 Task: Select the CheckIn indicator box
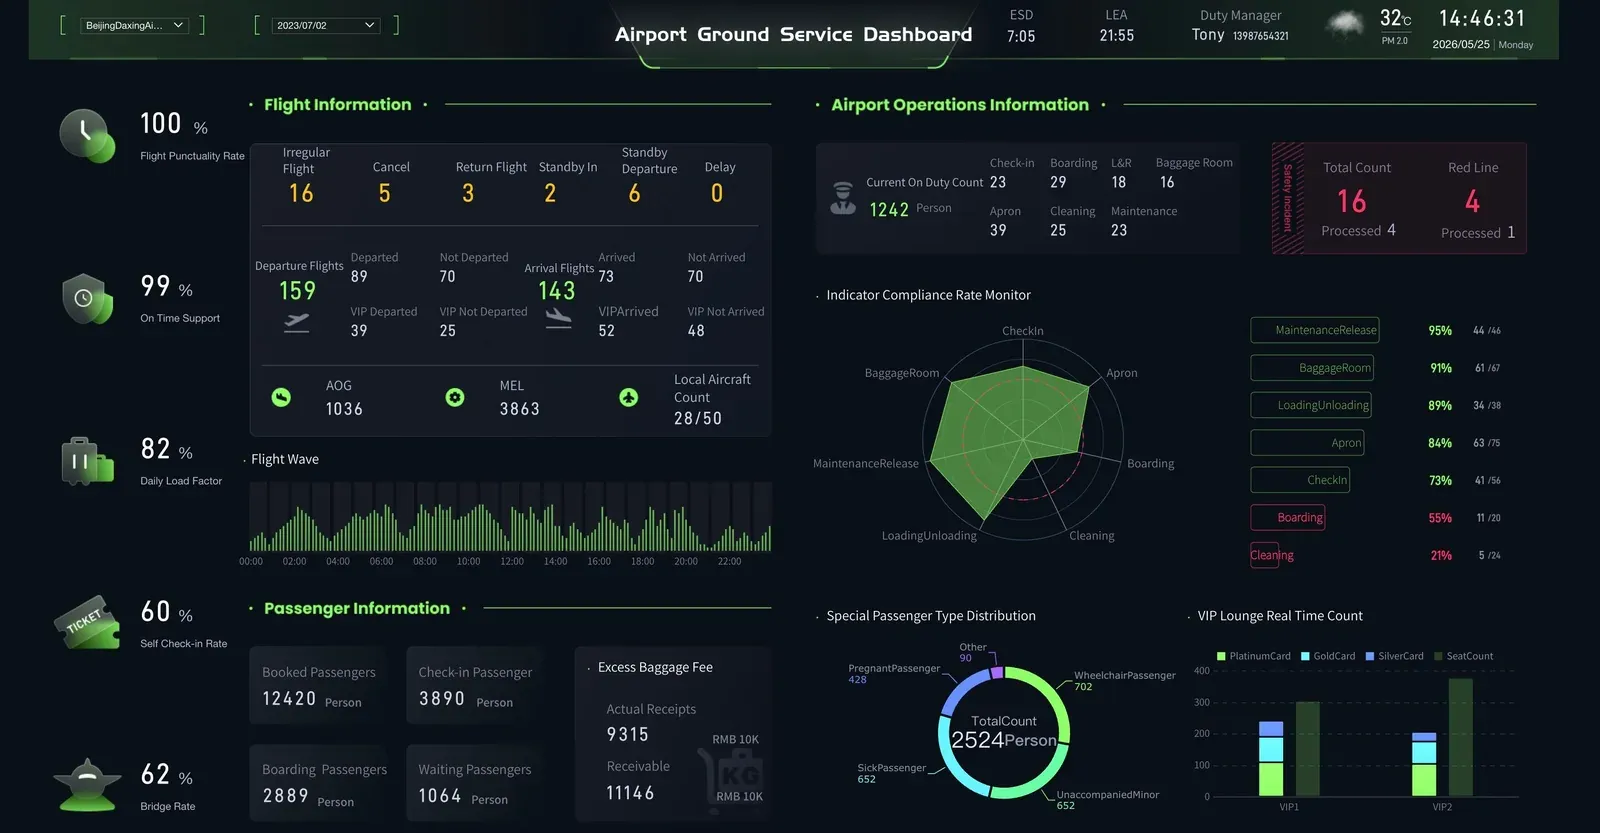click(x=1300, y=480)
